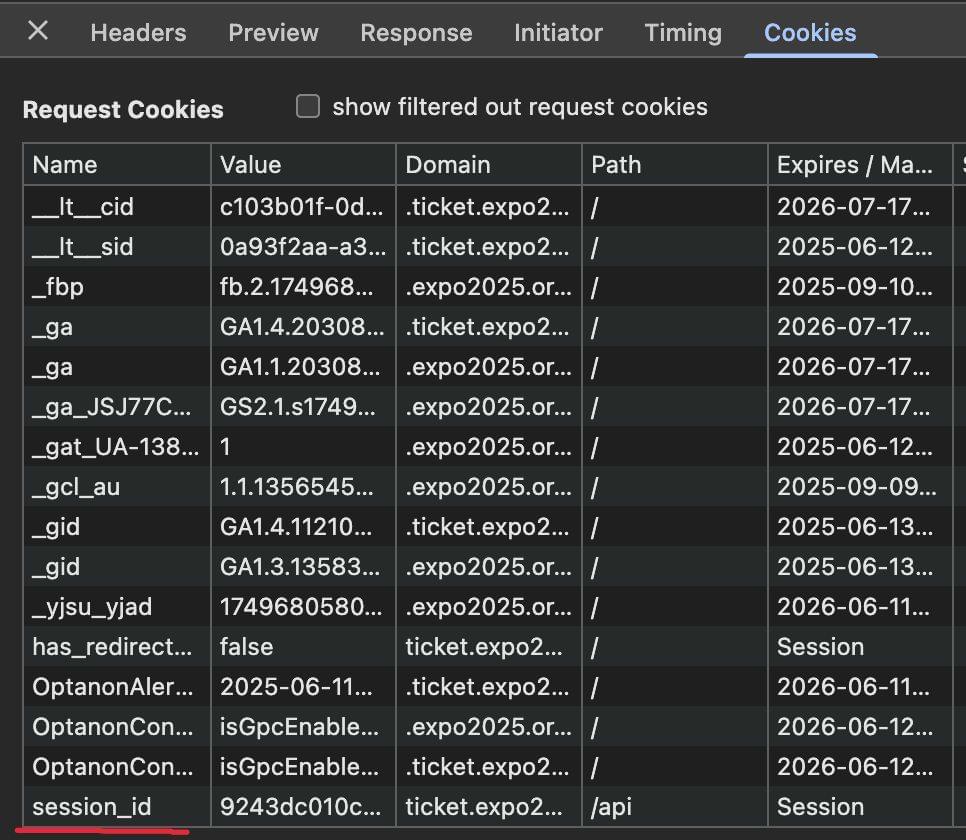Sort by the Domain column header
Screen dimensions: 966x840
point(489,165)
